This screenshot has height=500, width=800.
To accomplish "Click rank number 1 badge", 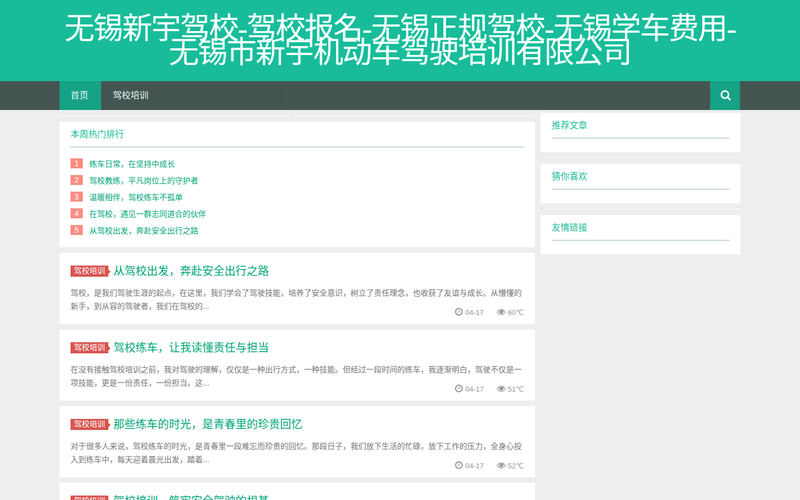I will coord(77,163).
